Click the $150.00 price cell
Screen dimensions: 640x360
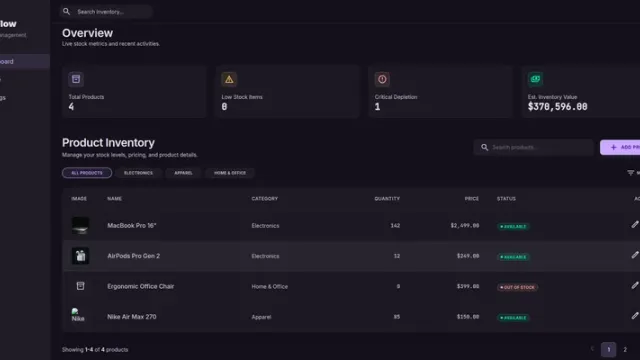[x=468, y=317]
